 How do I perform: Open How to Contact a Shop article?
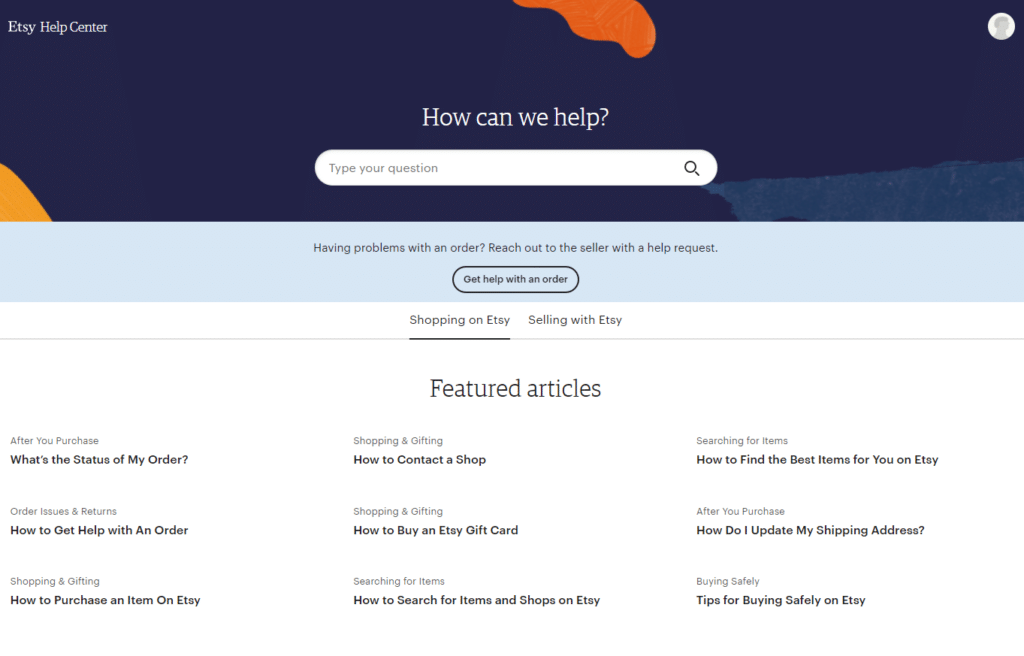point(419,460)
